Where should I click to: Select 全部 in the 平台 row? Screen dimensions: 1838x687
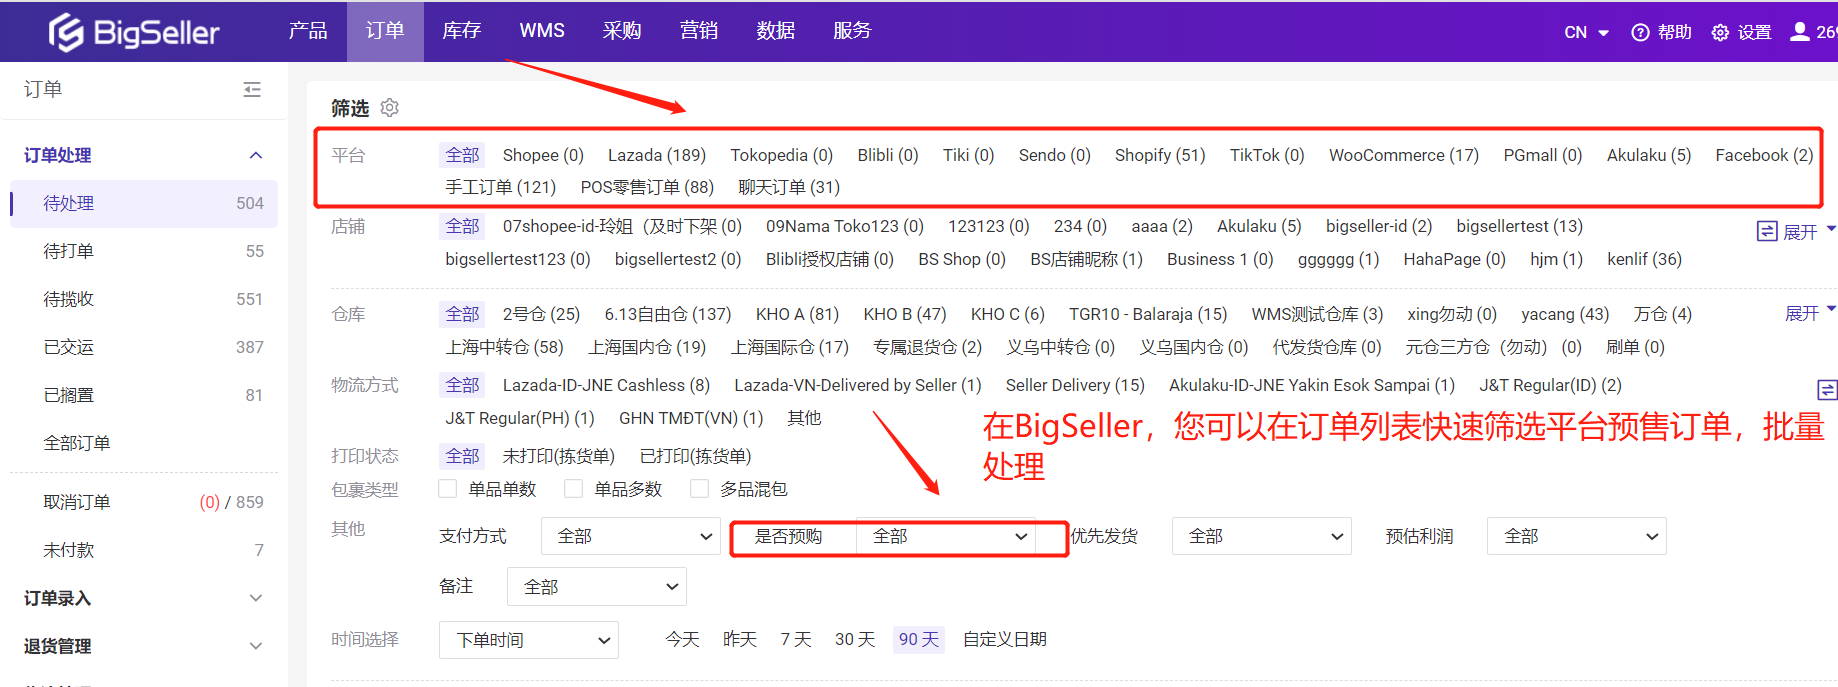(x=462, y=155)
